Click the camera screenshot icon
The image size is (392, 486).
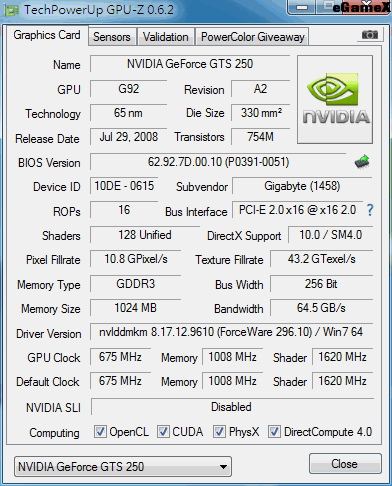point(370,34)
